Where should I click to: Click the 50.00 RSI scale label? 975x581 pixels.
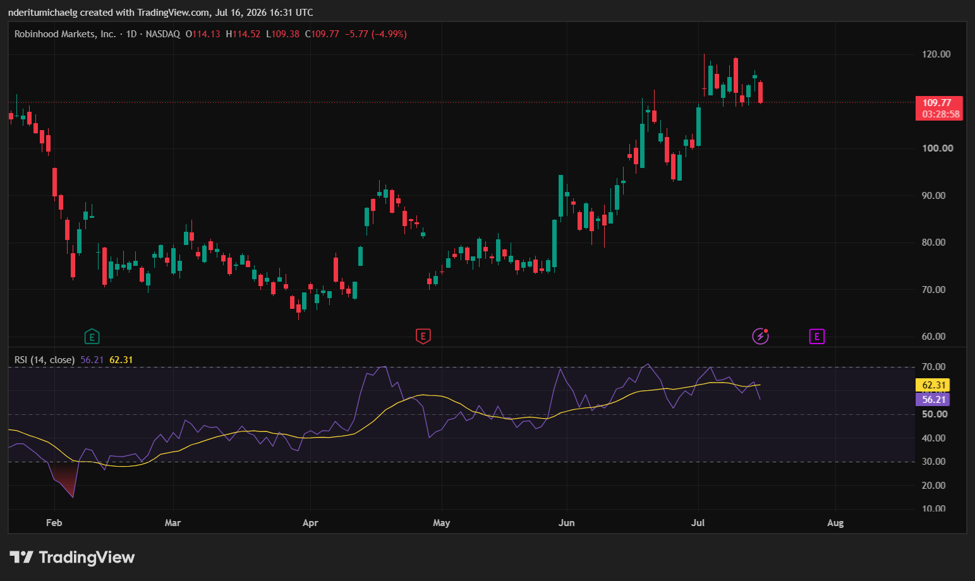tap(933, 414)
